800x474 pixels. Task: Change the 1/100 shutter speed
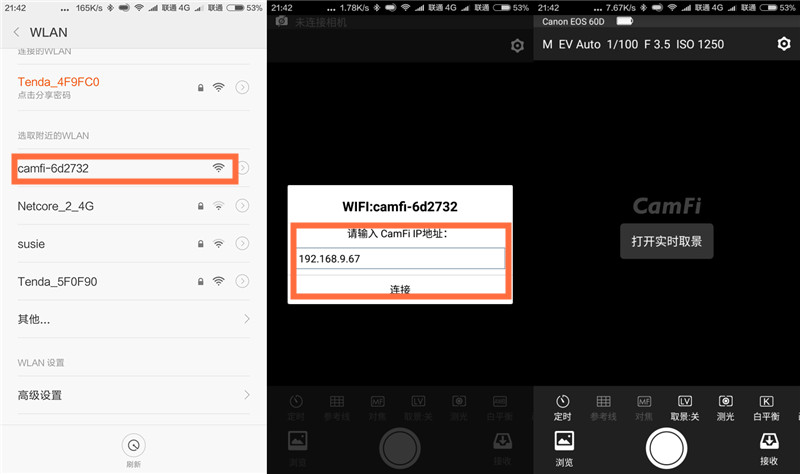(622, 44)
